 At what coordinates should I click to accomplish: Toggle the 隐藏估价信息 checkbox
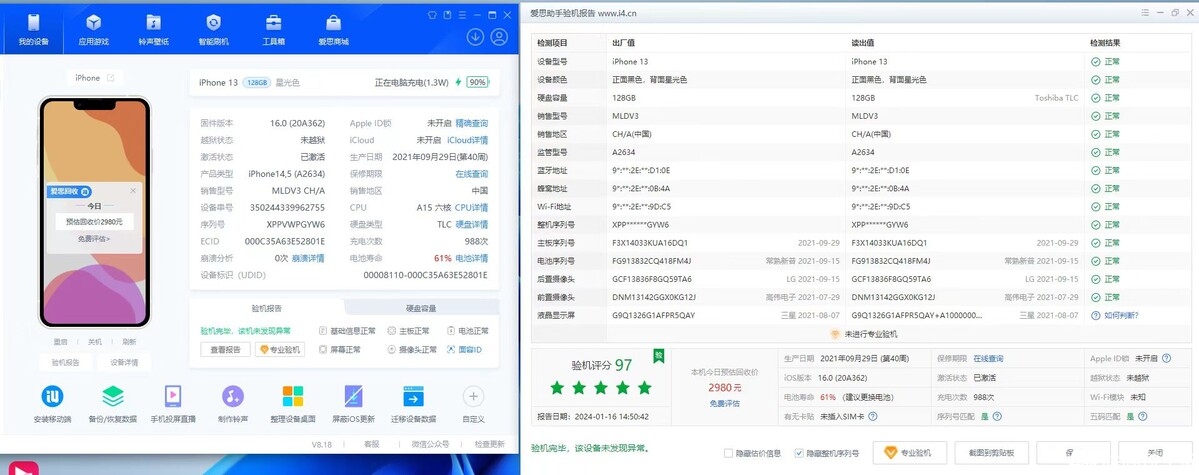pos(728,454)
